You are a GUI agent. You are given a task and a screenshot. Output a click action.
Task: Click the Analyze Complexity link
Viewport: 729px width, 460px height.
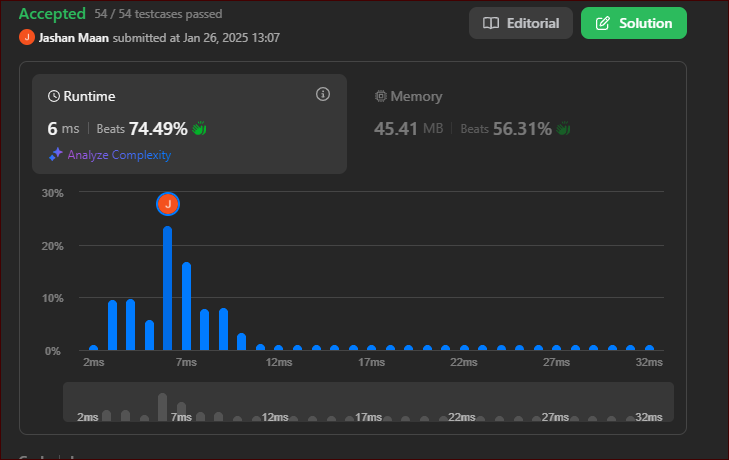click(x=119, y=155)
